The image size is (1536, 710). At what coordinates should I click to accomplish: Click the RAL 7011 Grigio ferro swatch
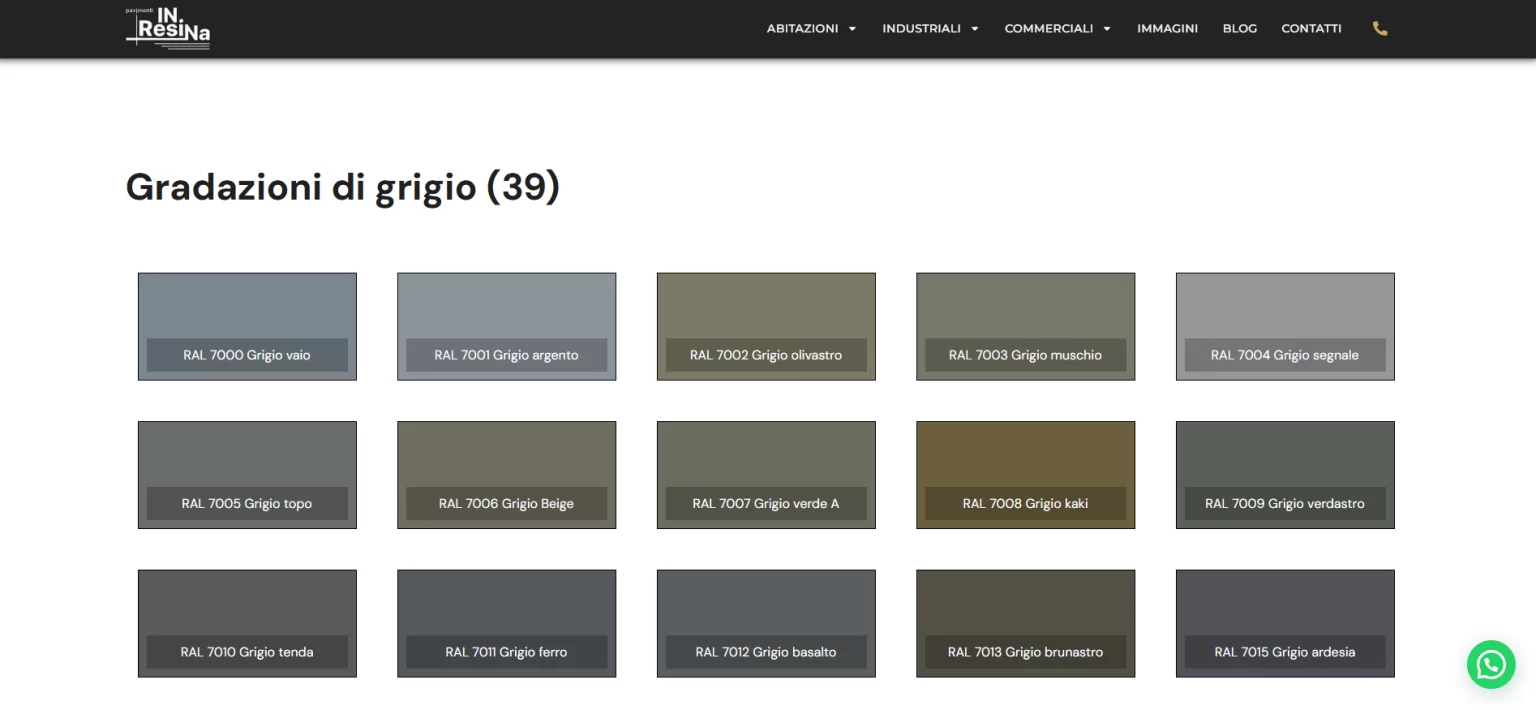[506, 623]
